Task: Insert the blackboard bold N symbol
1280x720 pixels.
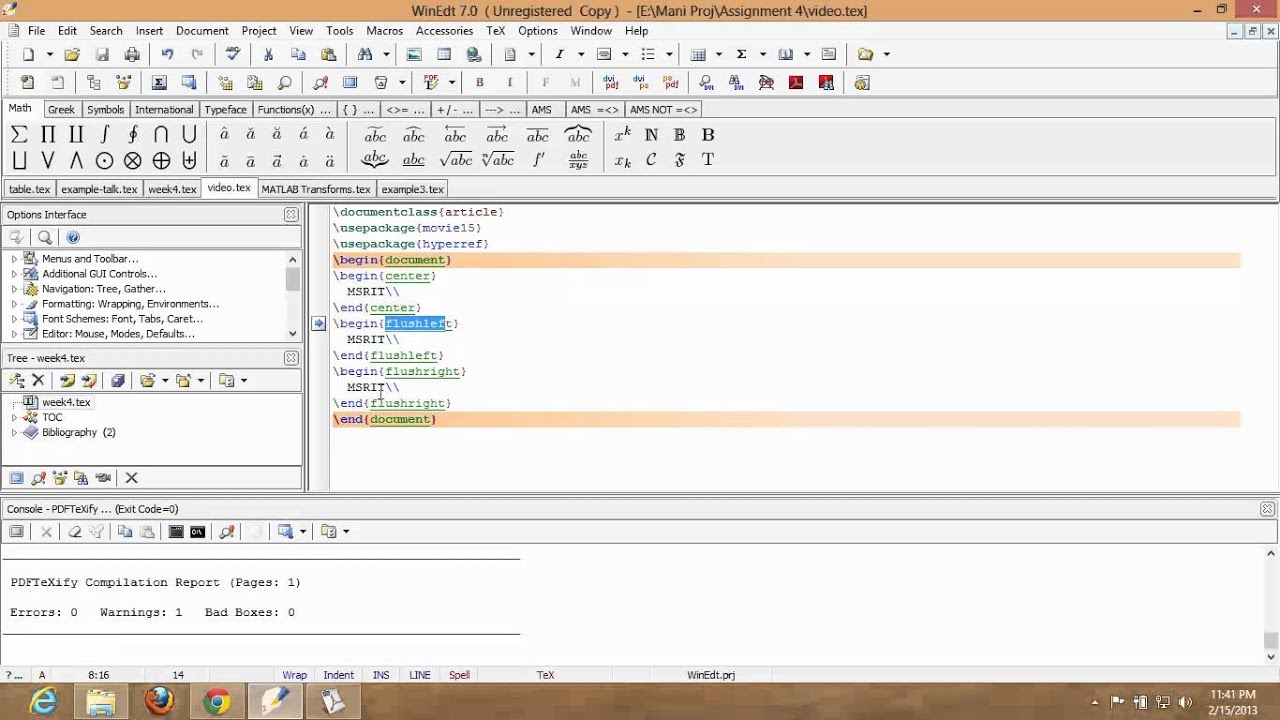Action: (x=651, y=135)
